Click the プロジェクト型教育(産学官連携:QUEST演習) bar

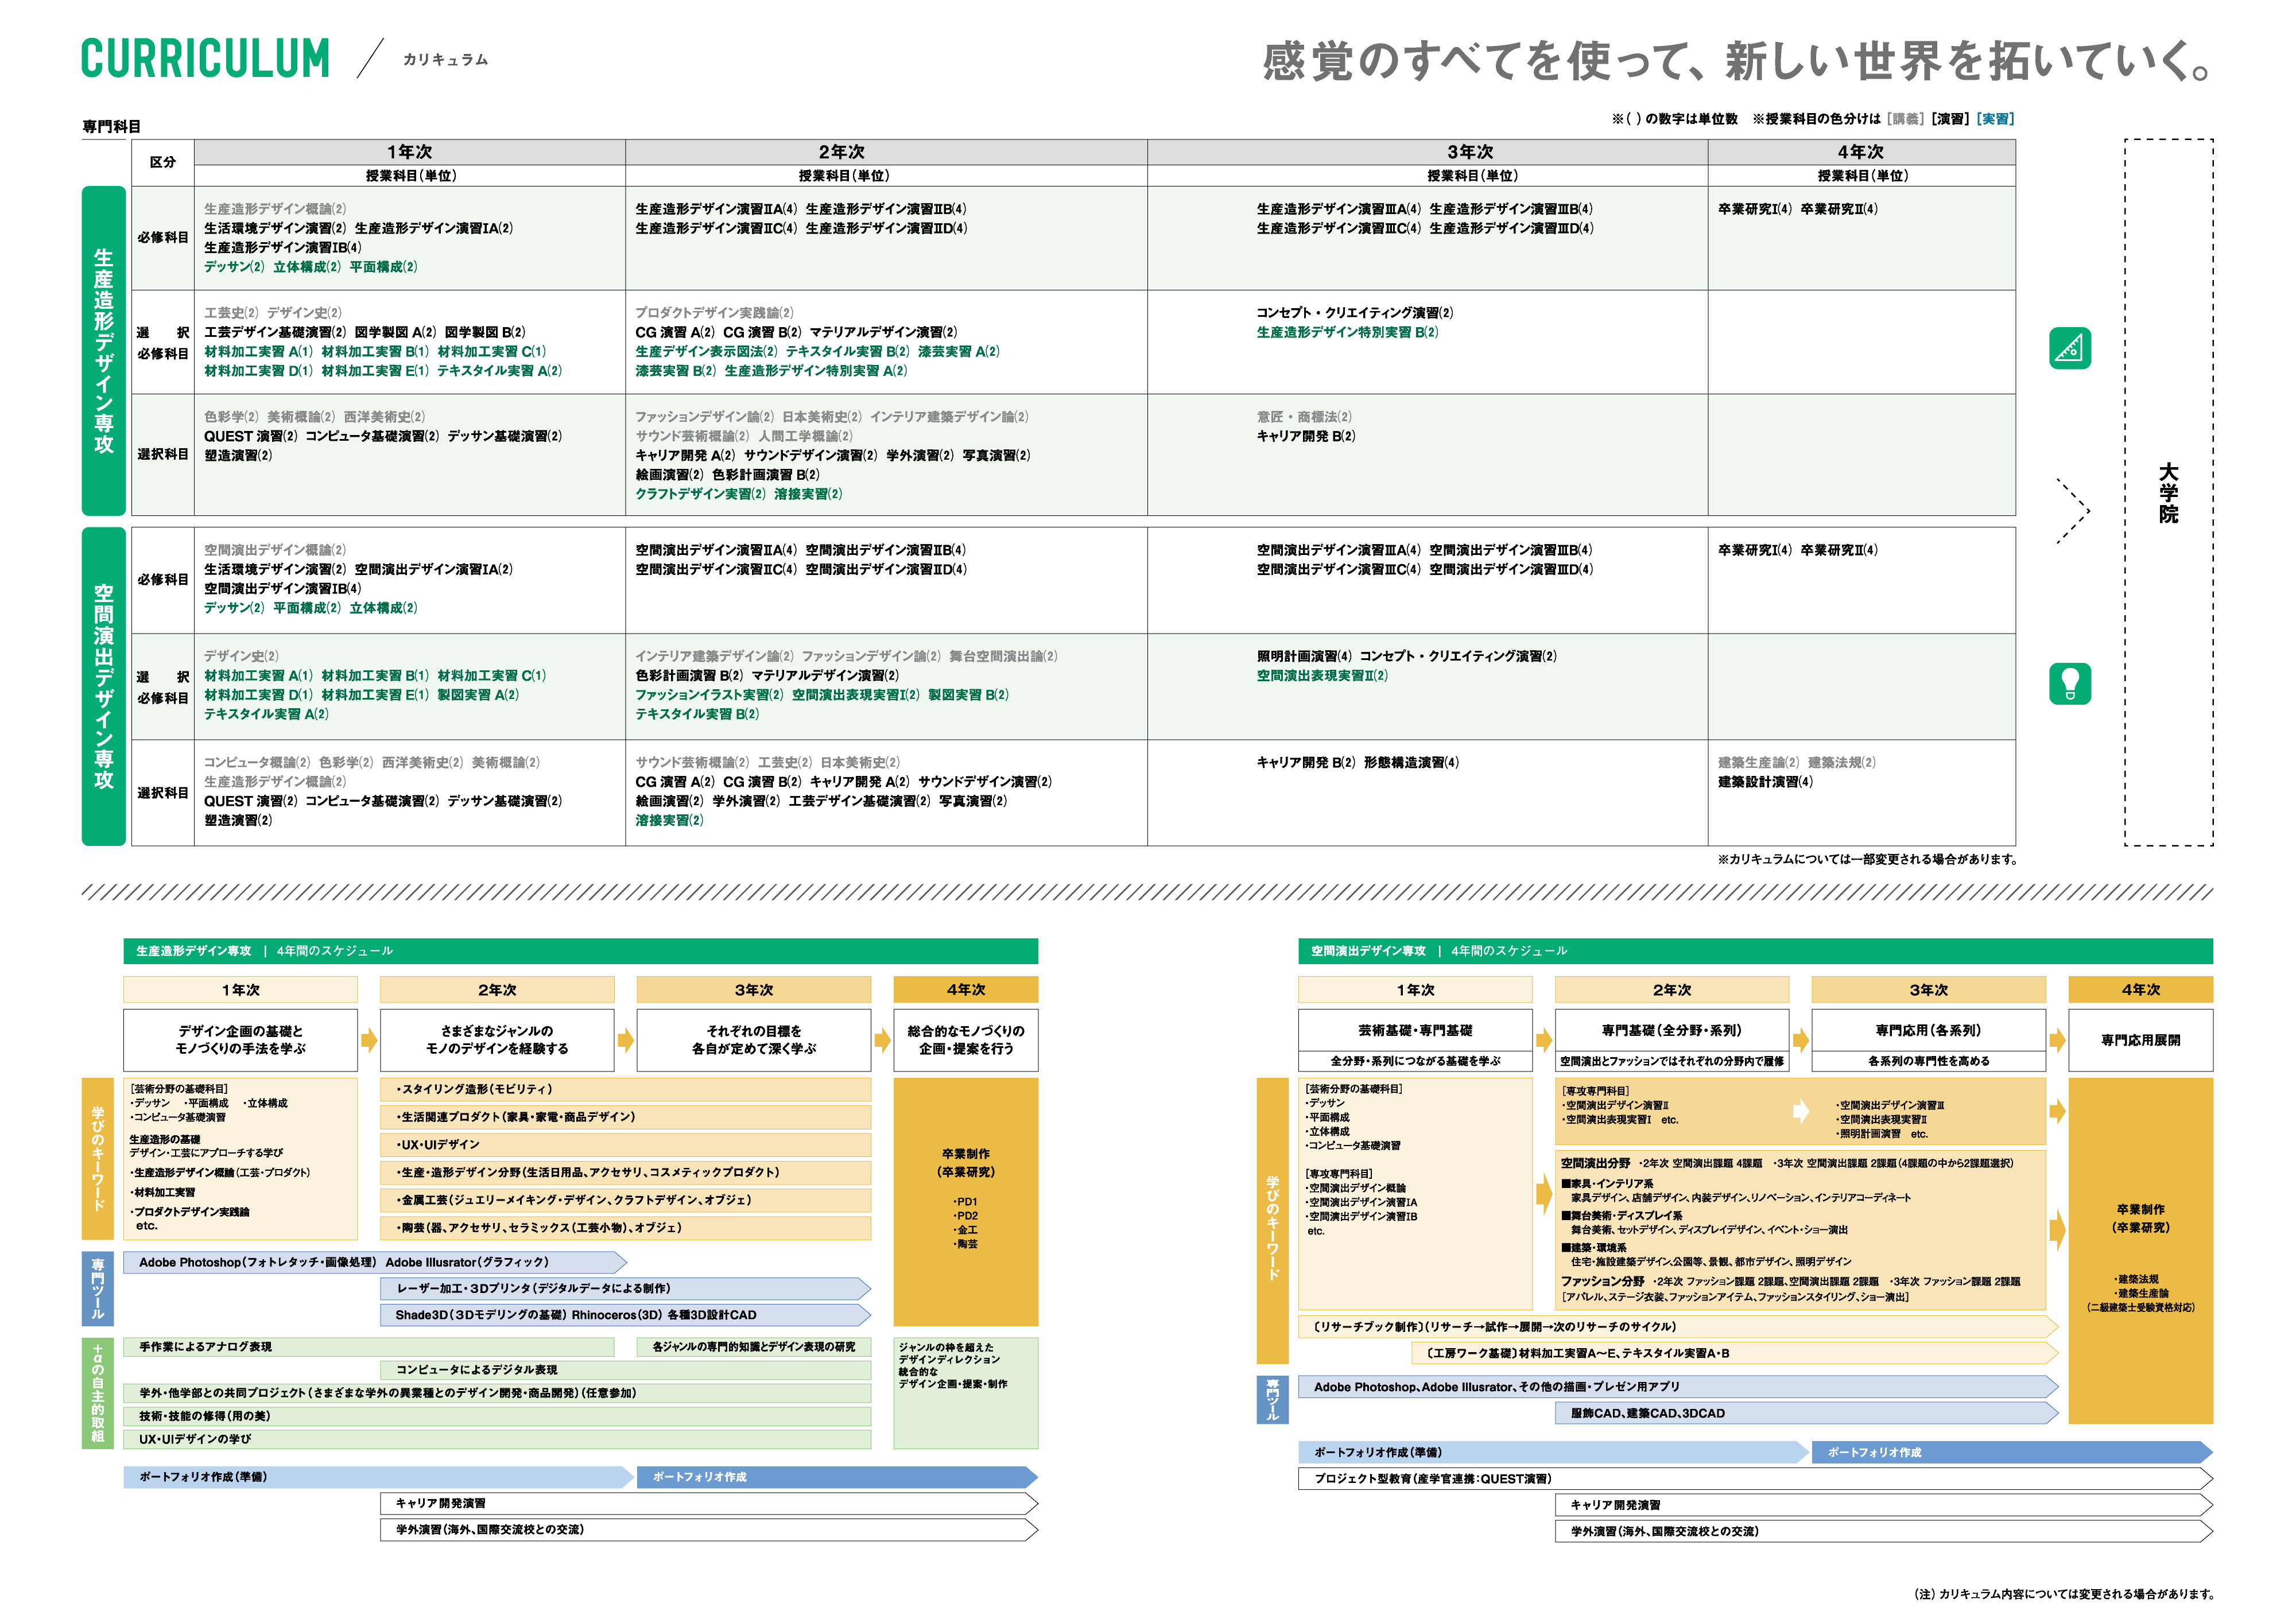point(1755,1479)
